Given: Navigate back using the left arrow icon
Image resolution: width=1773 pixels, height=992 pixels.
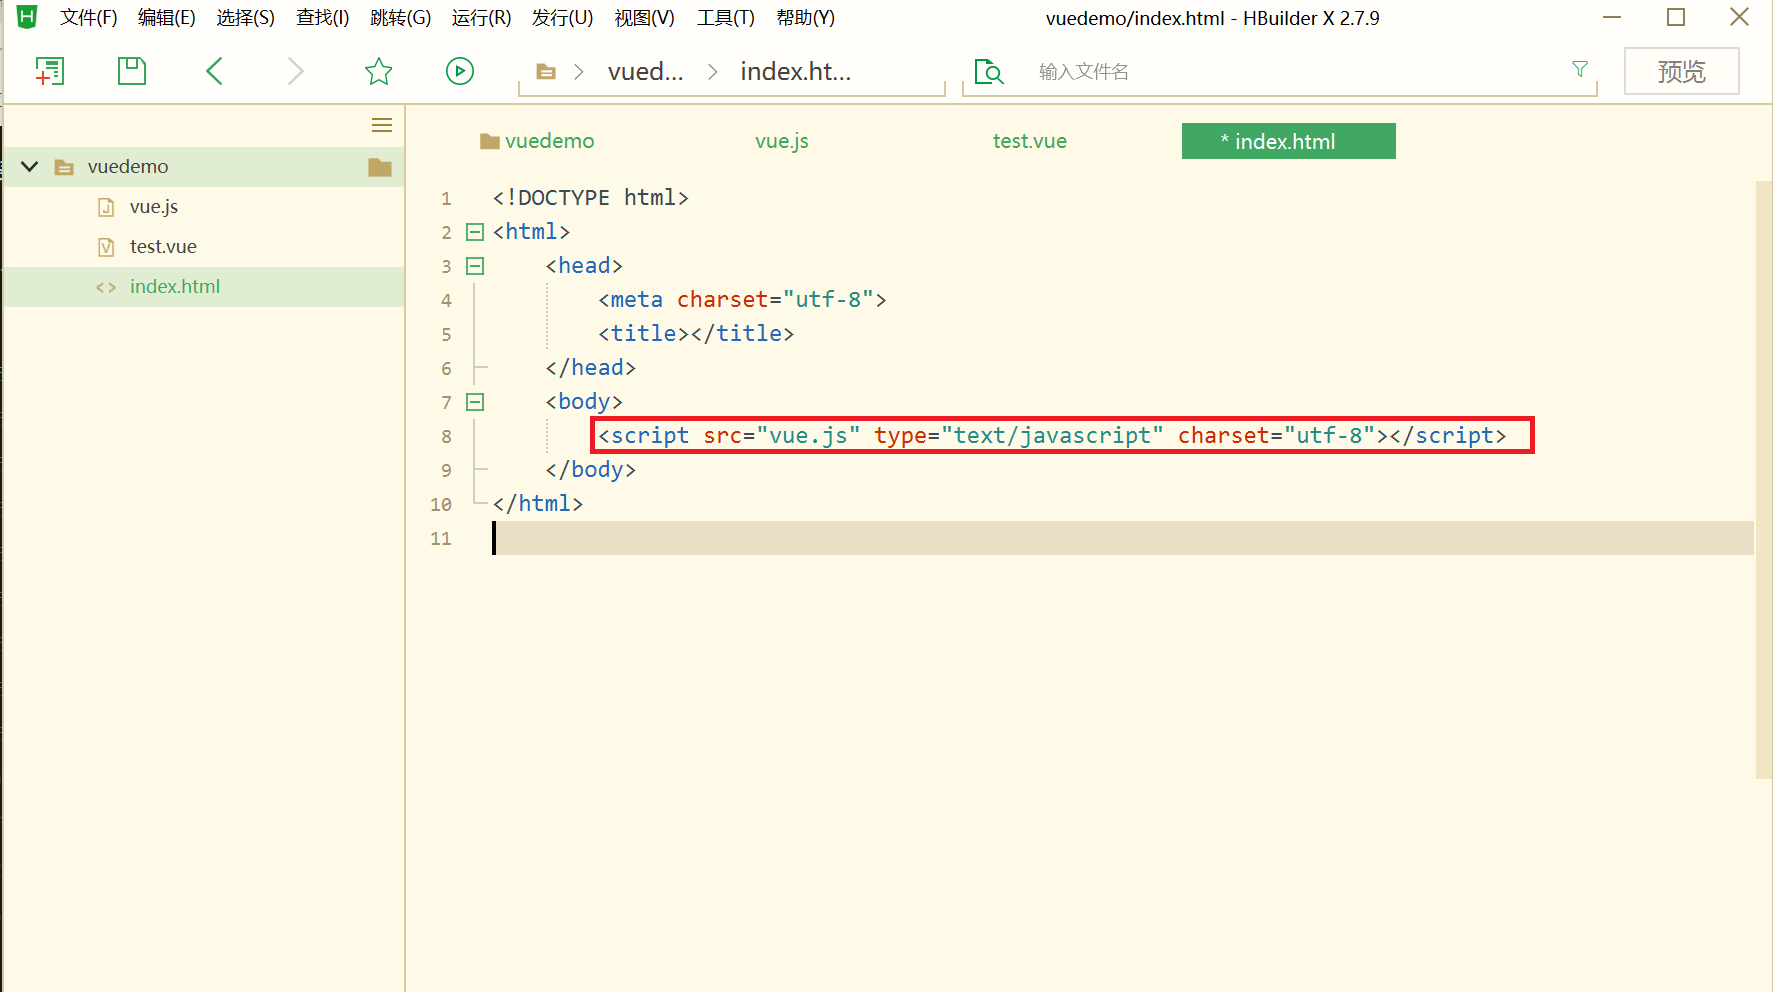Looking at the screenshot, I should point(214,70).
